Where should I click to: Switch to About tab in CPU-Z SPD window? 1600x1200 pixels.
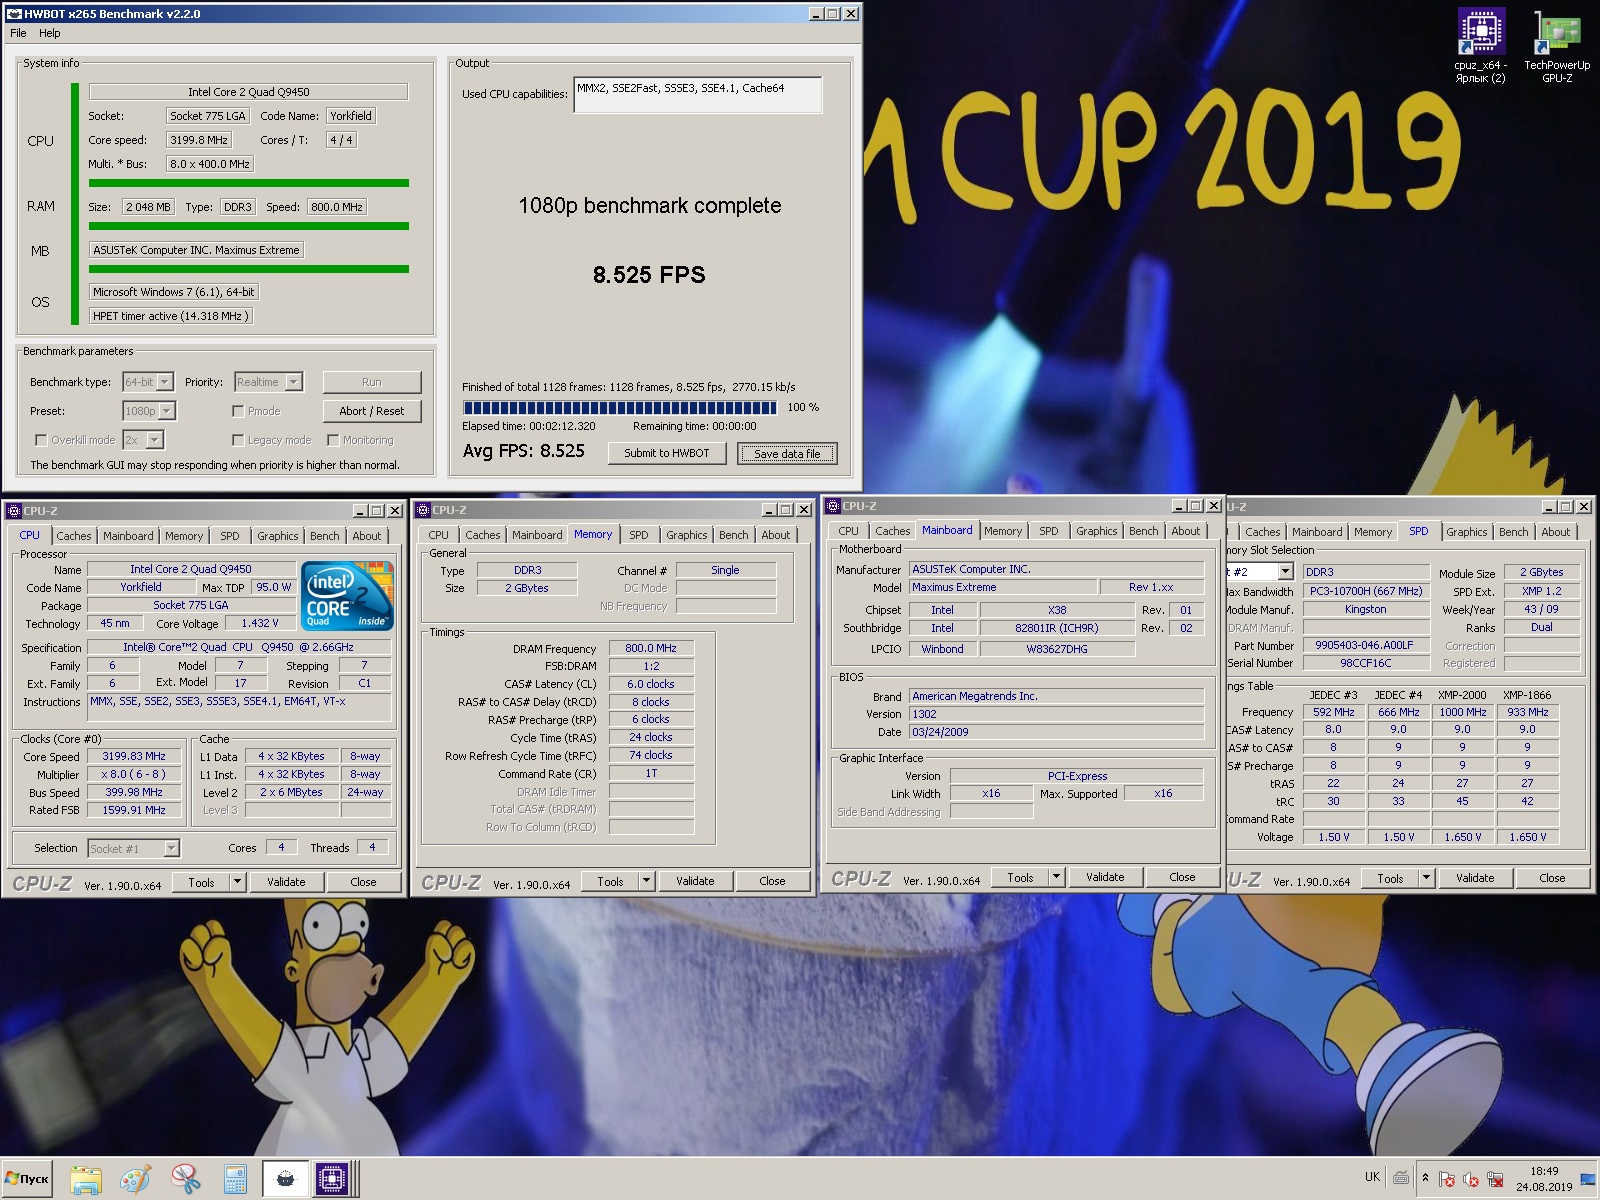(x=1555, y=532)
